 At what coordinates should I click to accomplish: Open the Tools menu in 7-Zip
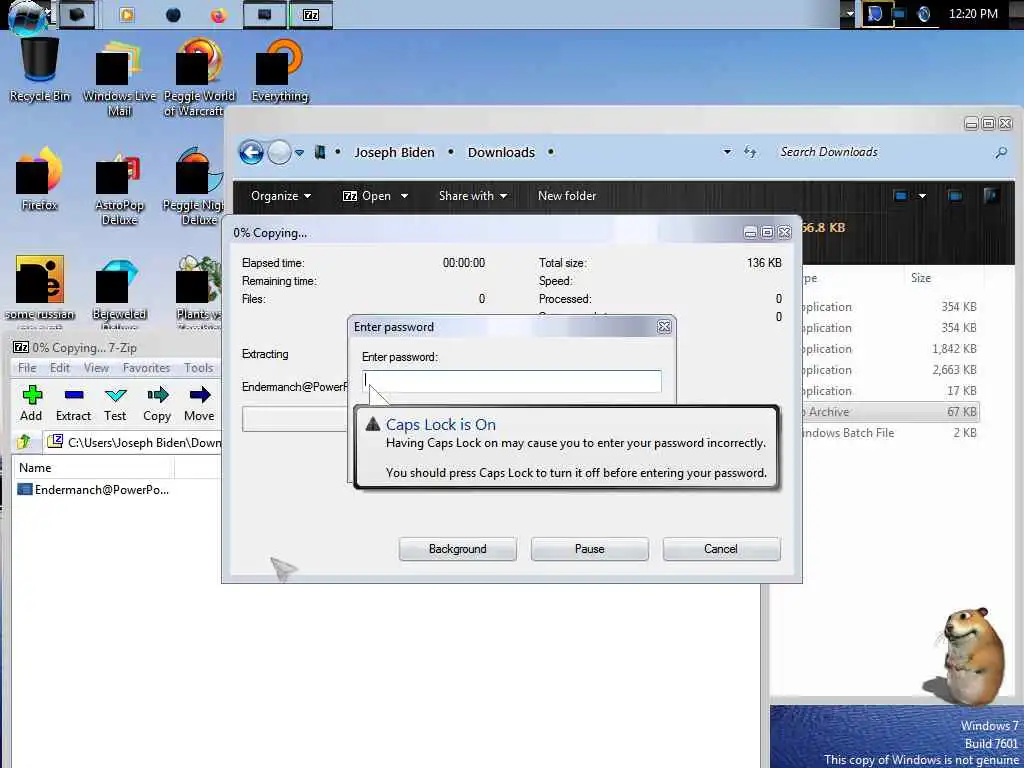pyautogui.click(x=199, y=368)
